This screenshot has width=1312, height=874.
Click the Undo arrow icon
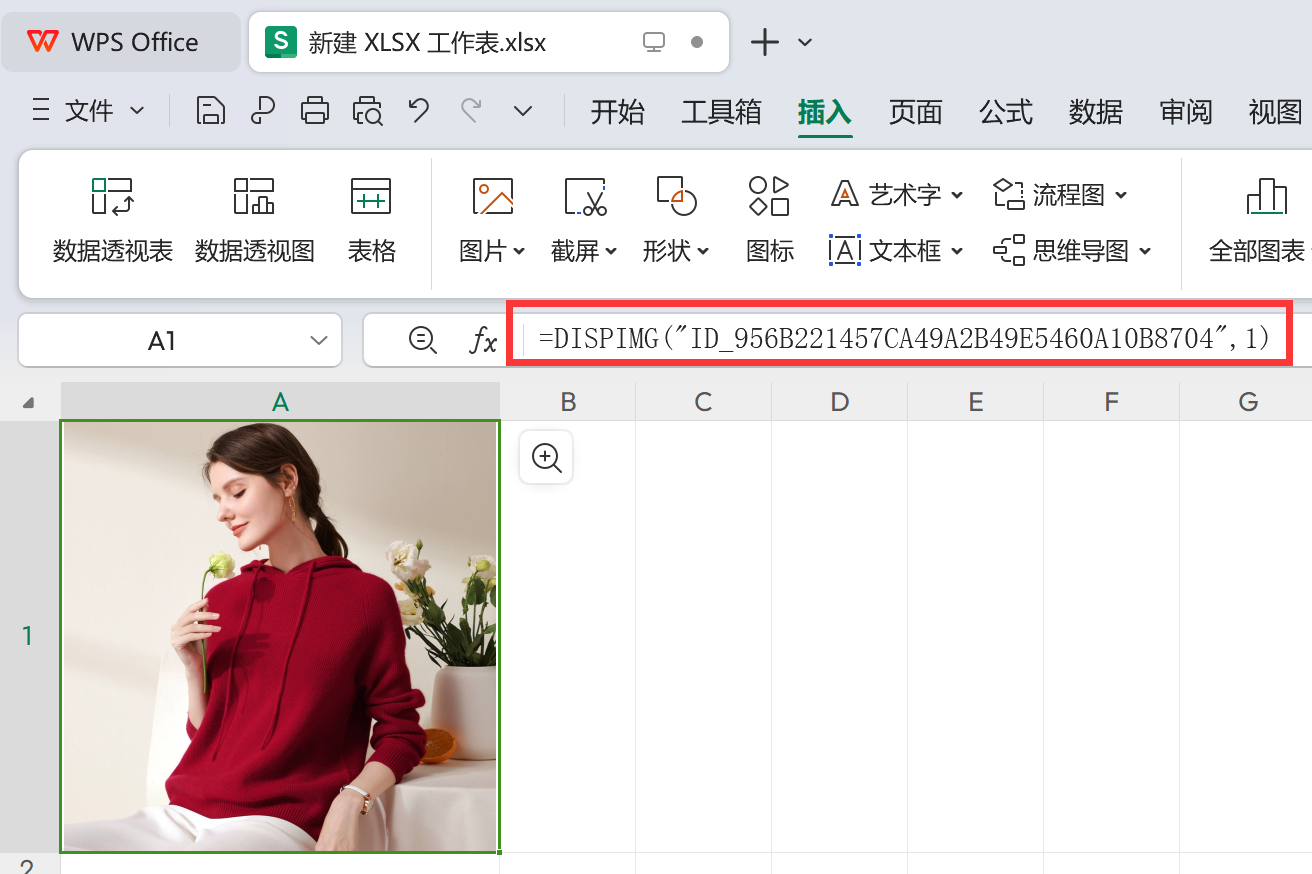pos(419,111)
